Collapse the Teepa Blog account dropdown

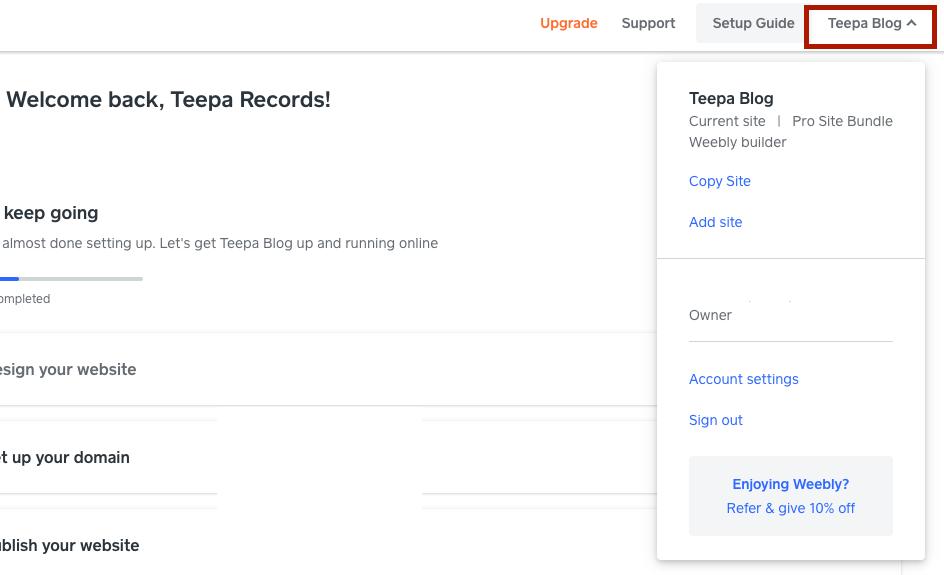tap(864, 23)
